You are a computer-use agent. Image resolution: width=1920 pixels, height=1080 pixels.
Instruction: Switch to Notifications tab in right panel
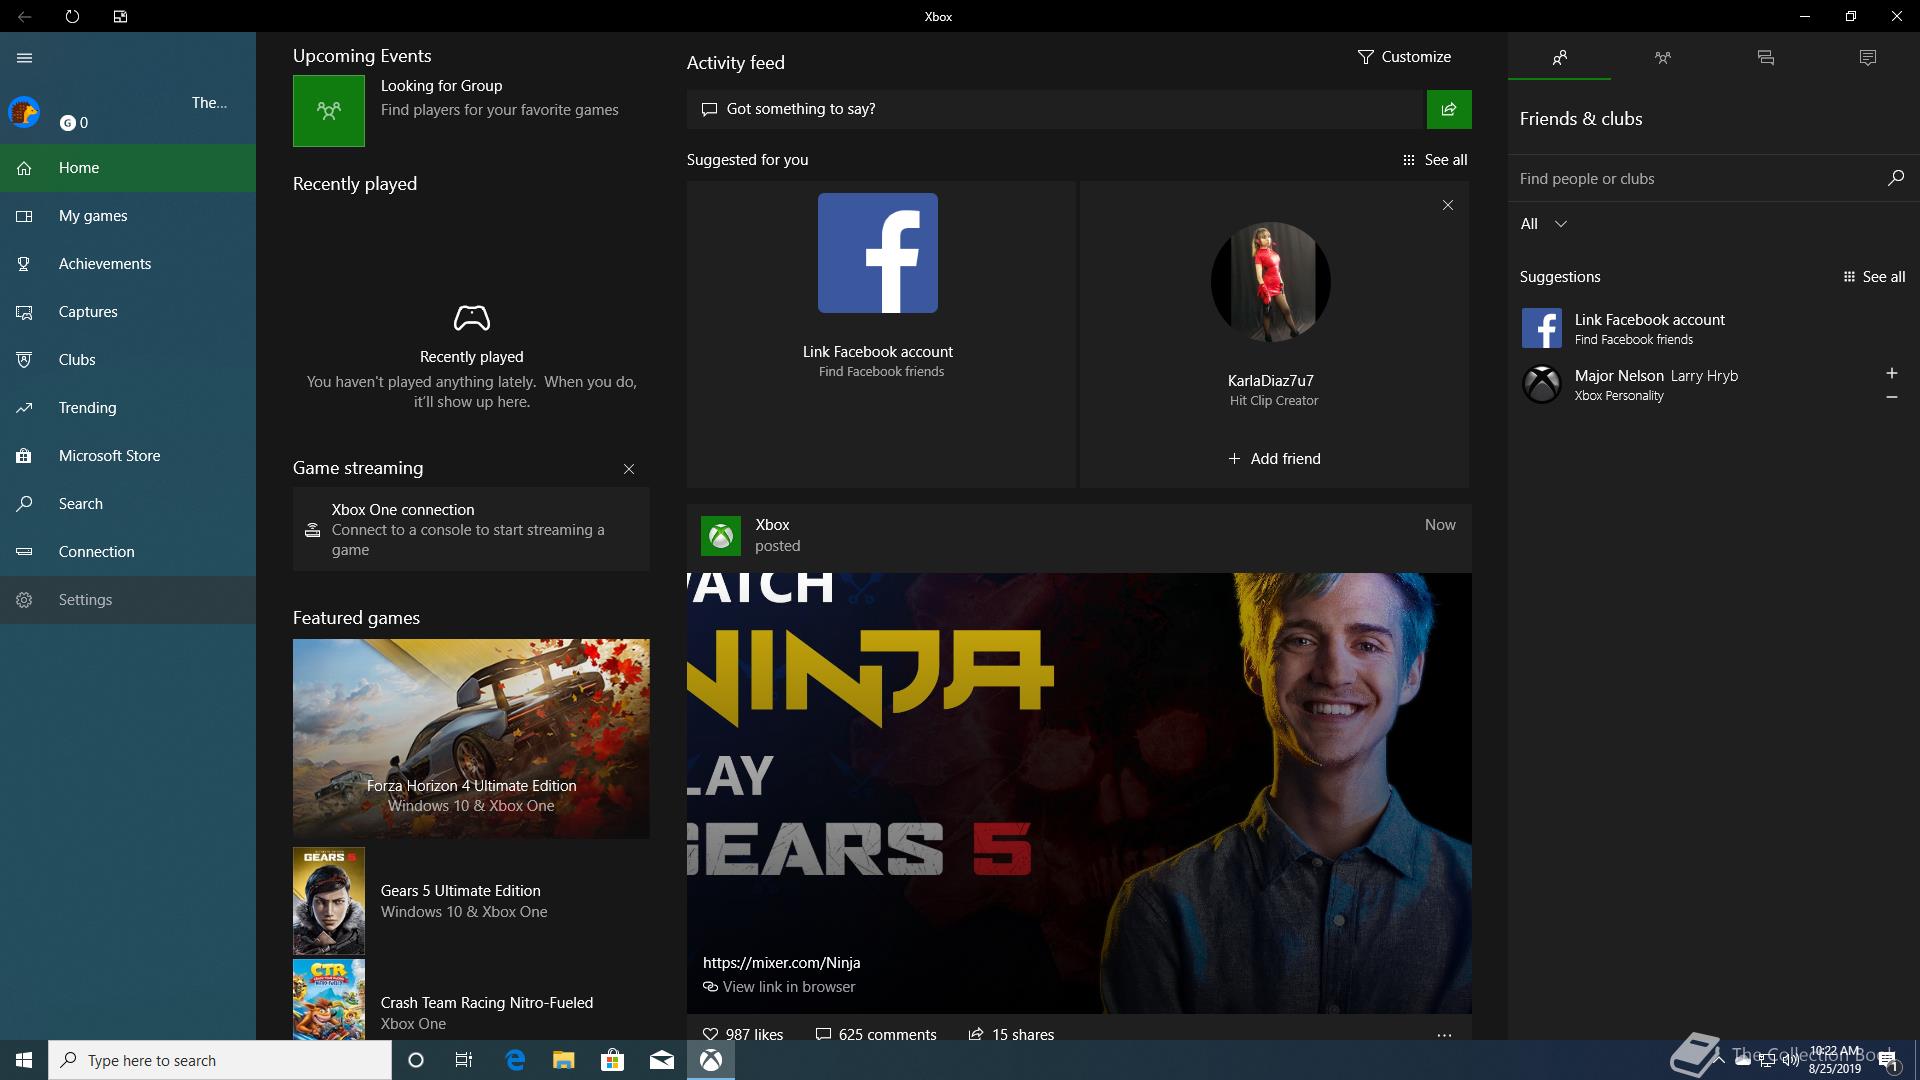[1868, 57]
